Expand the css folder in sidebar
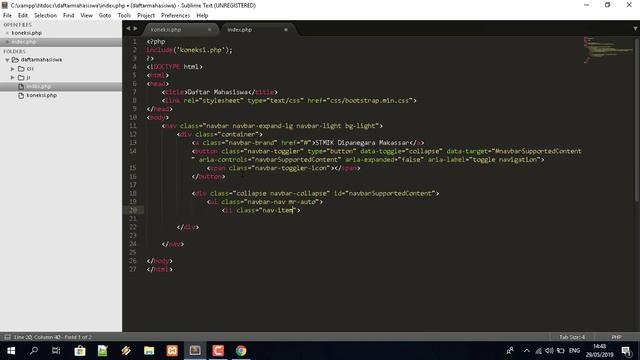Image resolution: width=640 pixels, height=360 pixels. click(x=13, y=69)
